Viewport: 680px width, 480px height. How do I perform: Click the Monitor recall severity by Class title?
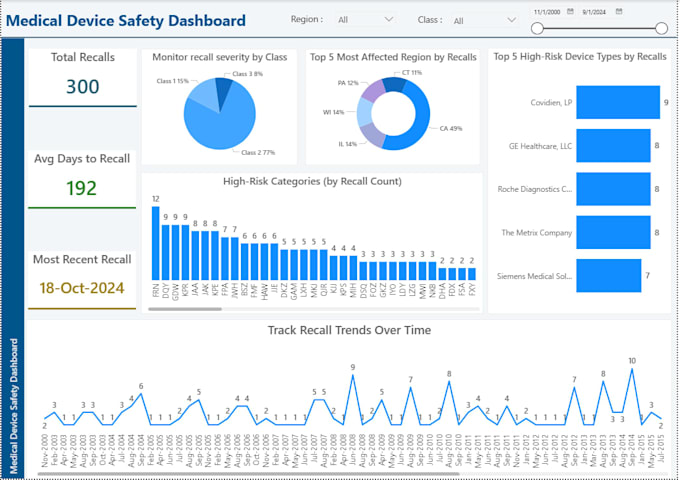point(219,57)
